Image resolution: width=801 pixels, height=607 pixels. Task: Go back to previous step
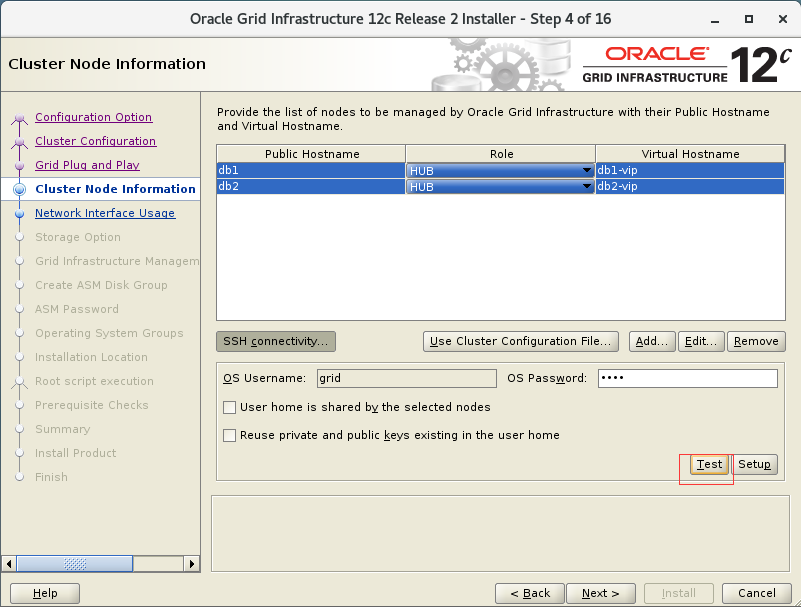pyautogui.click(x=530, y=593)
